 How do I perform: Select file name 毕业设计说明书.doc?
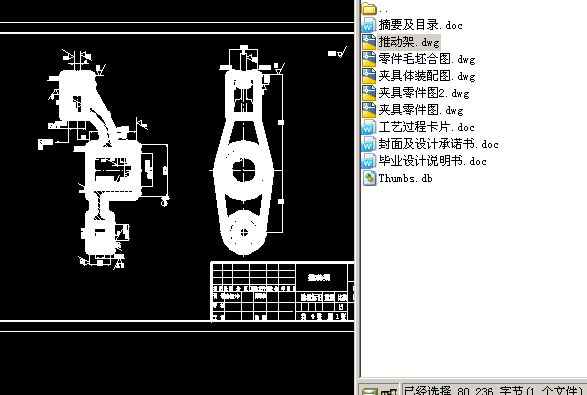point(432,161)
